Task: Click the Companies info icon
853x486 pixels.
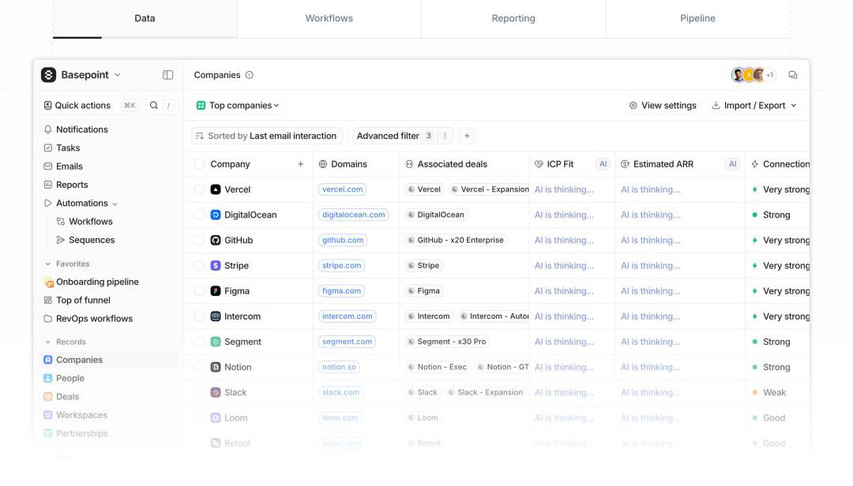Action: point(249,75)
